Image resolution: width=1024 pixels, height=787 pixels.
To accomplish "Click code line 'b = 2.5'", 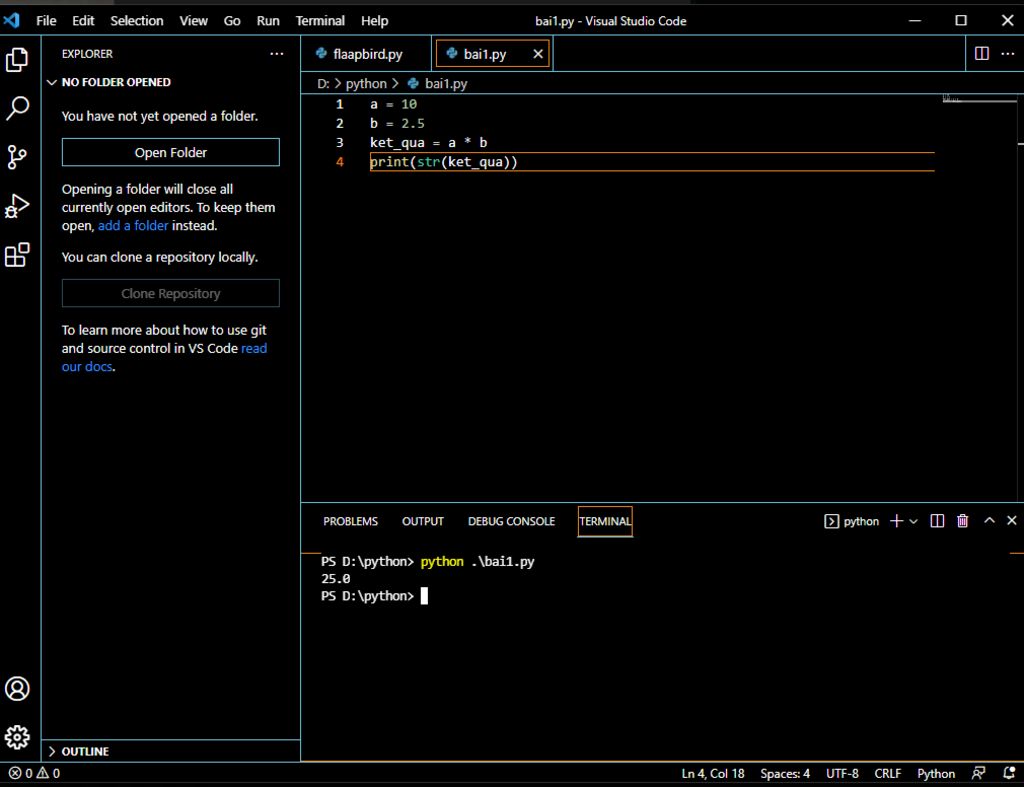I will 397,123.
